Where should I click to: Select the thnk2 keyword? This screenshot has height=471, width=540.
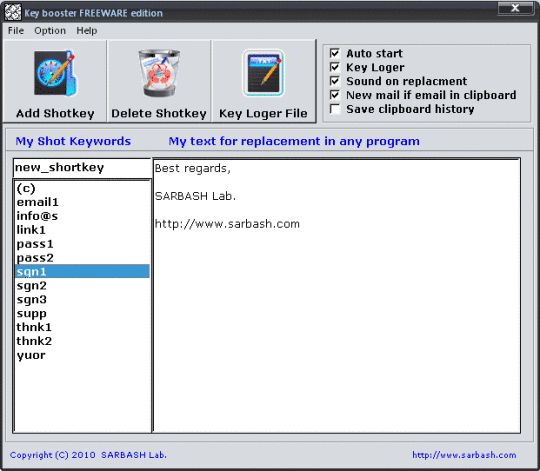coord(83,341)
